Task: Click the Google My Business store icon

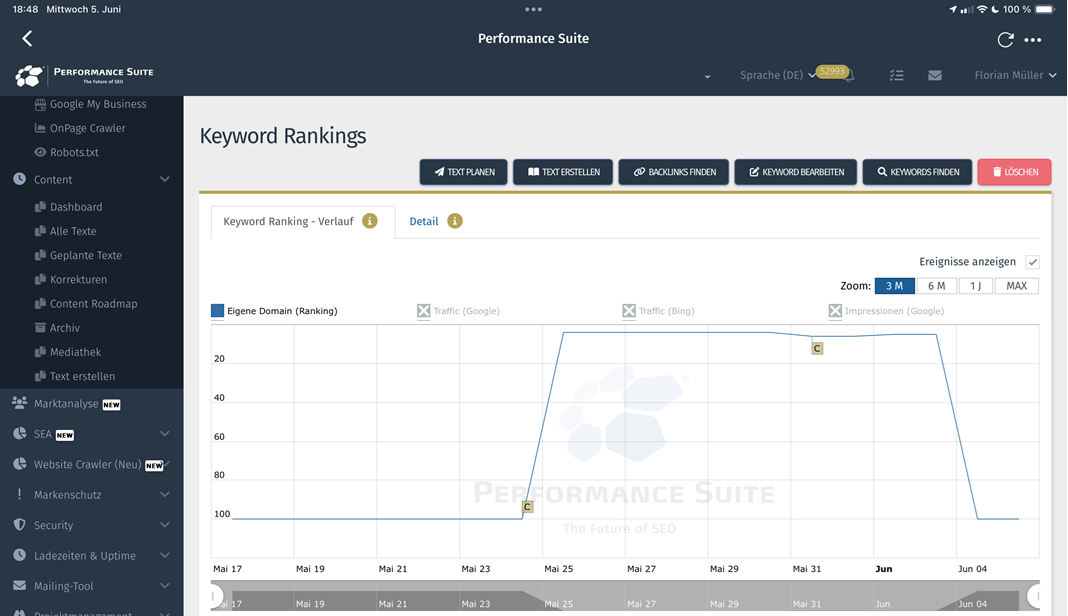Action: pyautogui.click(x=40, y=104)
